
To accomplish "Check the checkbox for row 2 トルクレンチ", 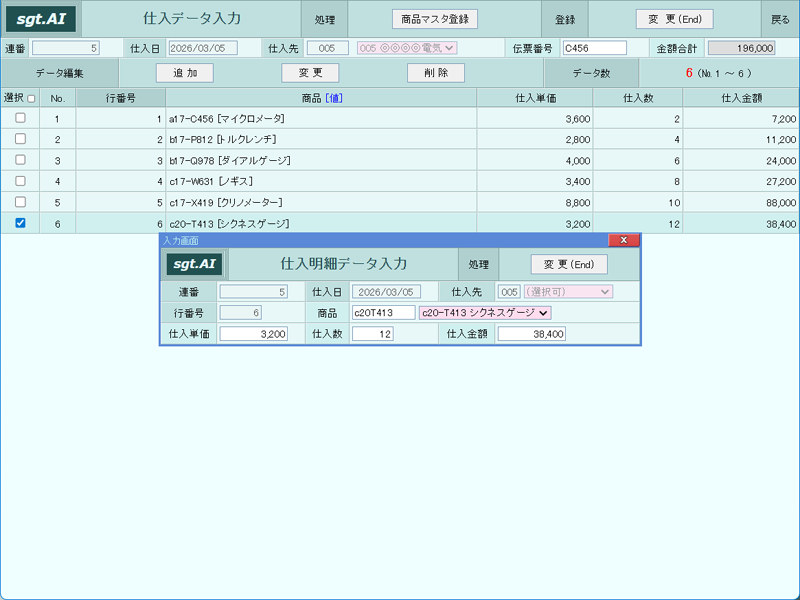I will point(20,139).
